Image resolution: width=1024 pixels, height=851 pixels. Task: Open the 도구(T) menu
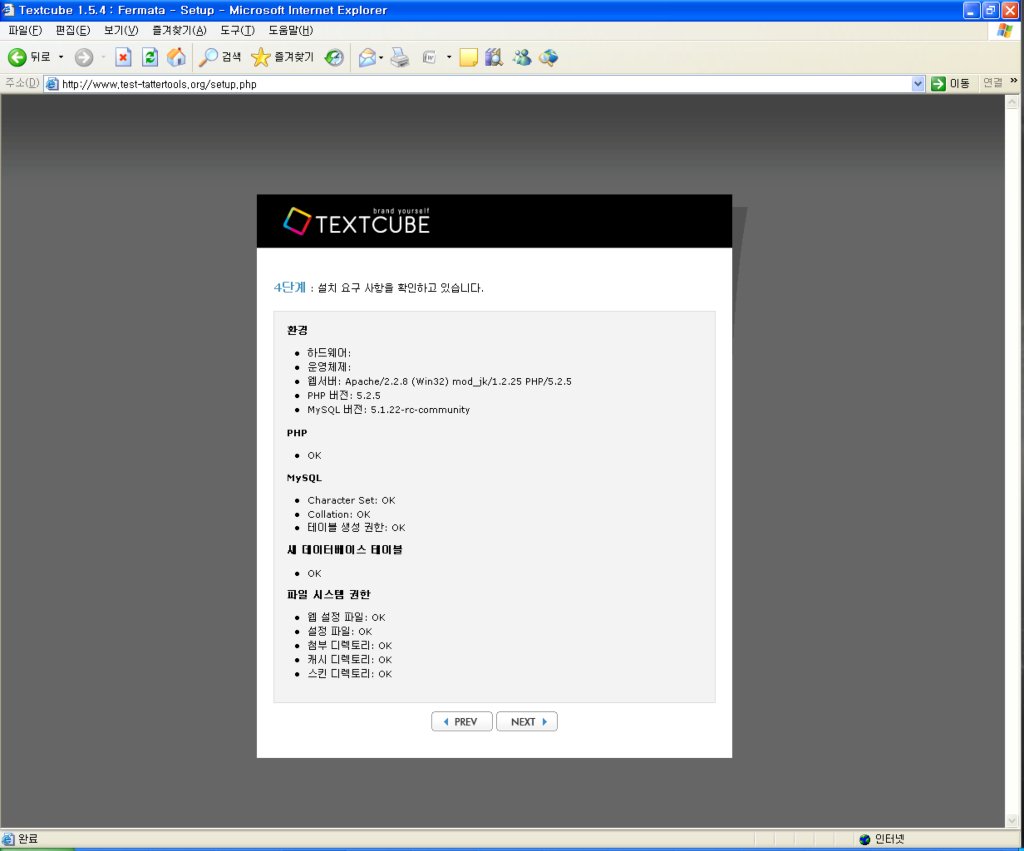[237, 30]
